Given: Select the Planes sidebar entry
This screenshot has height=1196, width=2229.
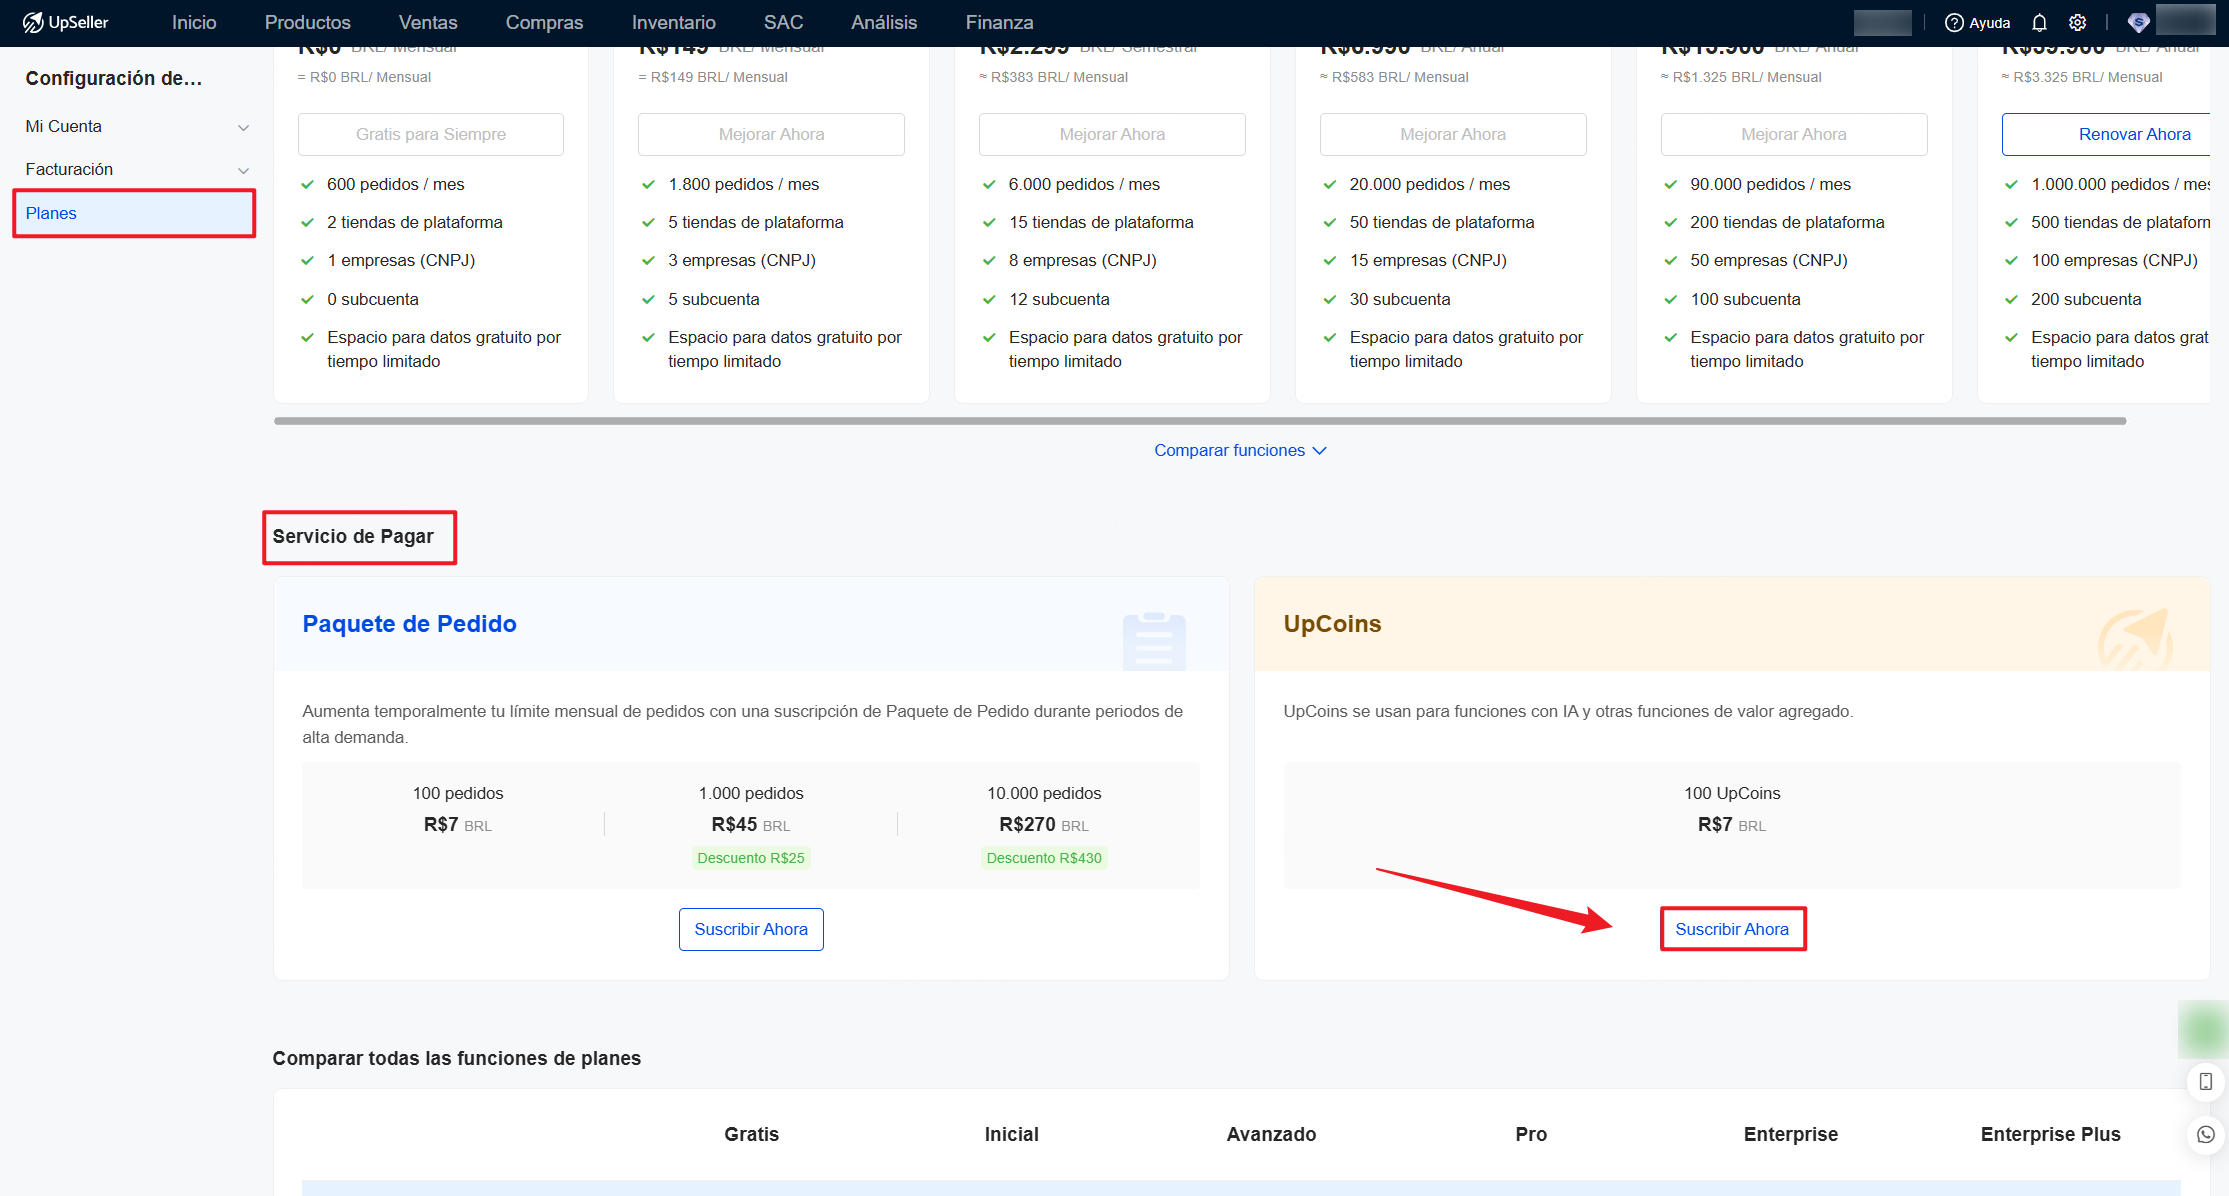Looking at the screenshot, I should tap(51, 213).
